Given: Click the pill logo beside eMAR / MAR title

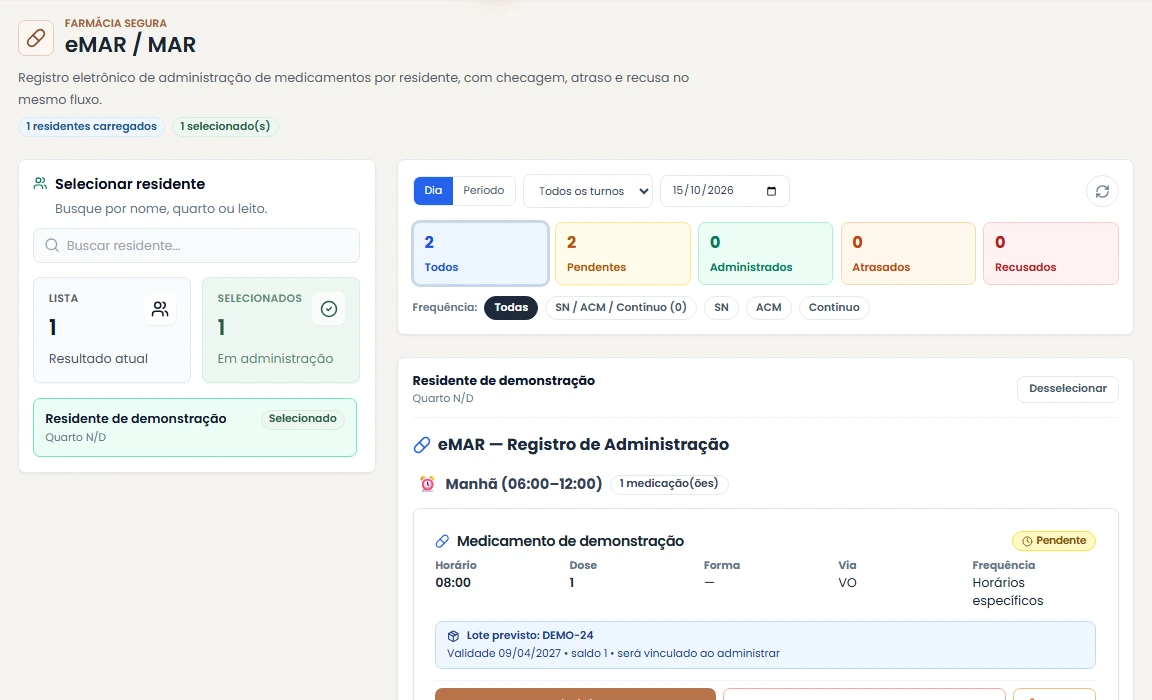Looking at the screenshot, I should [x=36, y=37].
